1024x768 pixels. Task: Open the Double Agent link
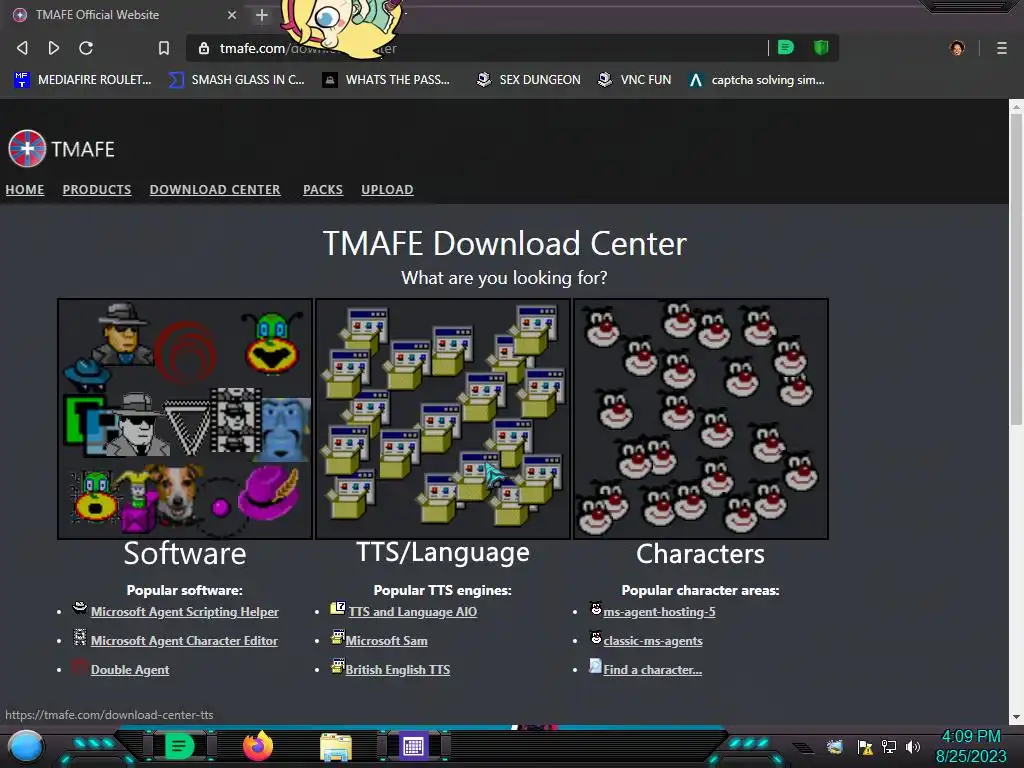pos(130,669)
